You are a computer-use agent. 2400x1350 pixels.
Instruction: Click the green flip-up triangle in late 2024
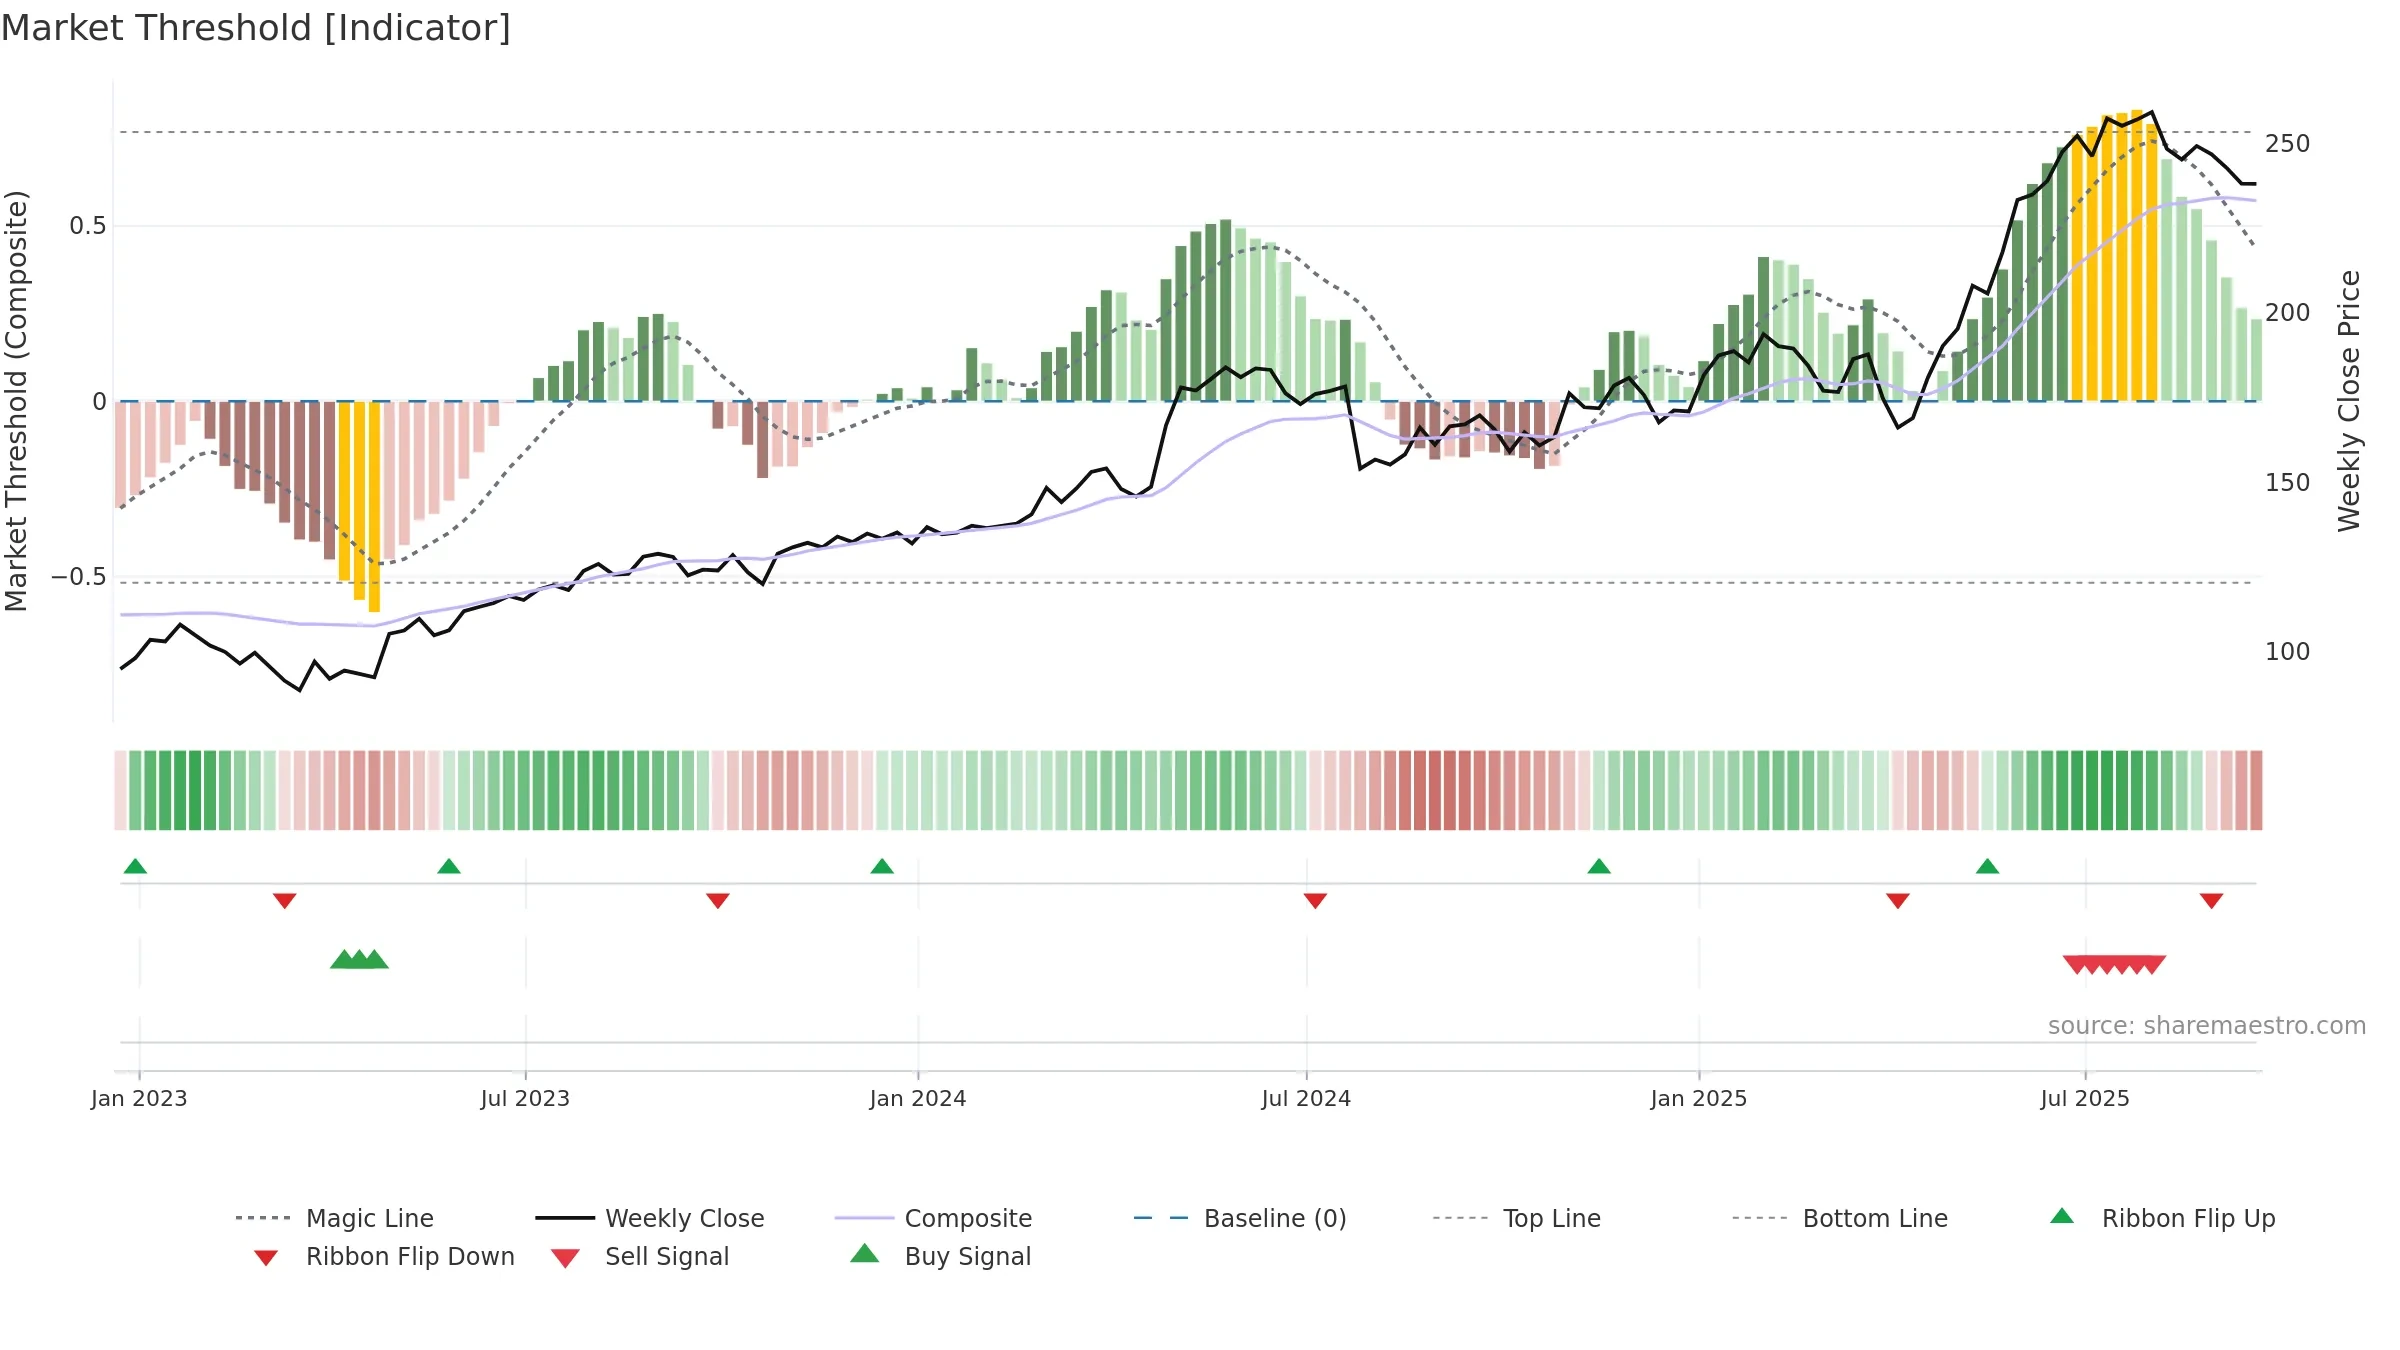[x=1599, y=866]
